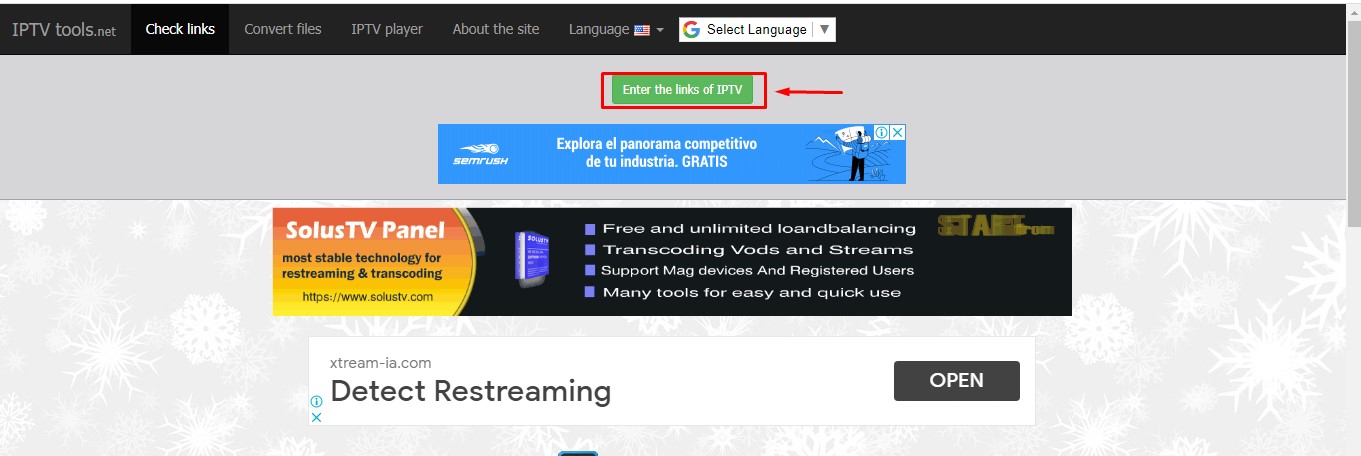
Task: Open About the site page
Action: click(x=496, y=29)
